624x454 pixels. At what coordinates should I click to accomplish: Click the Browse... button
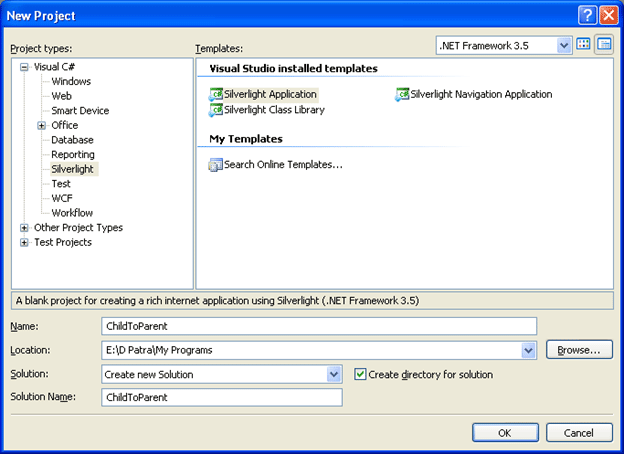pyautogui.click(x=579, y=350)
